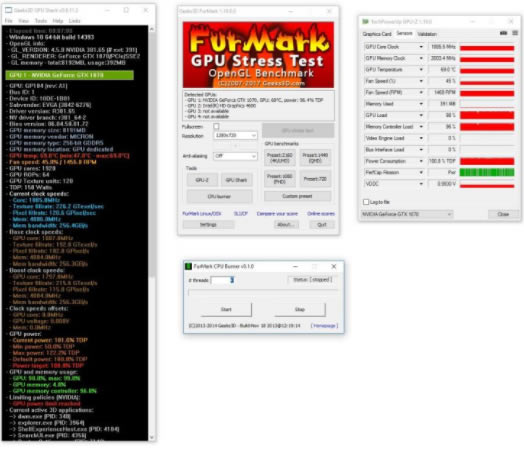
Task: Open the Resolution dropdown
Action: [x=235, y=135]
